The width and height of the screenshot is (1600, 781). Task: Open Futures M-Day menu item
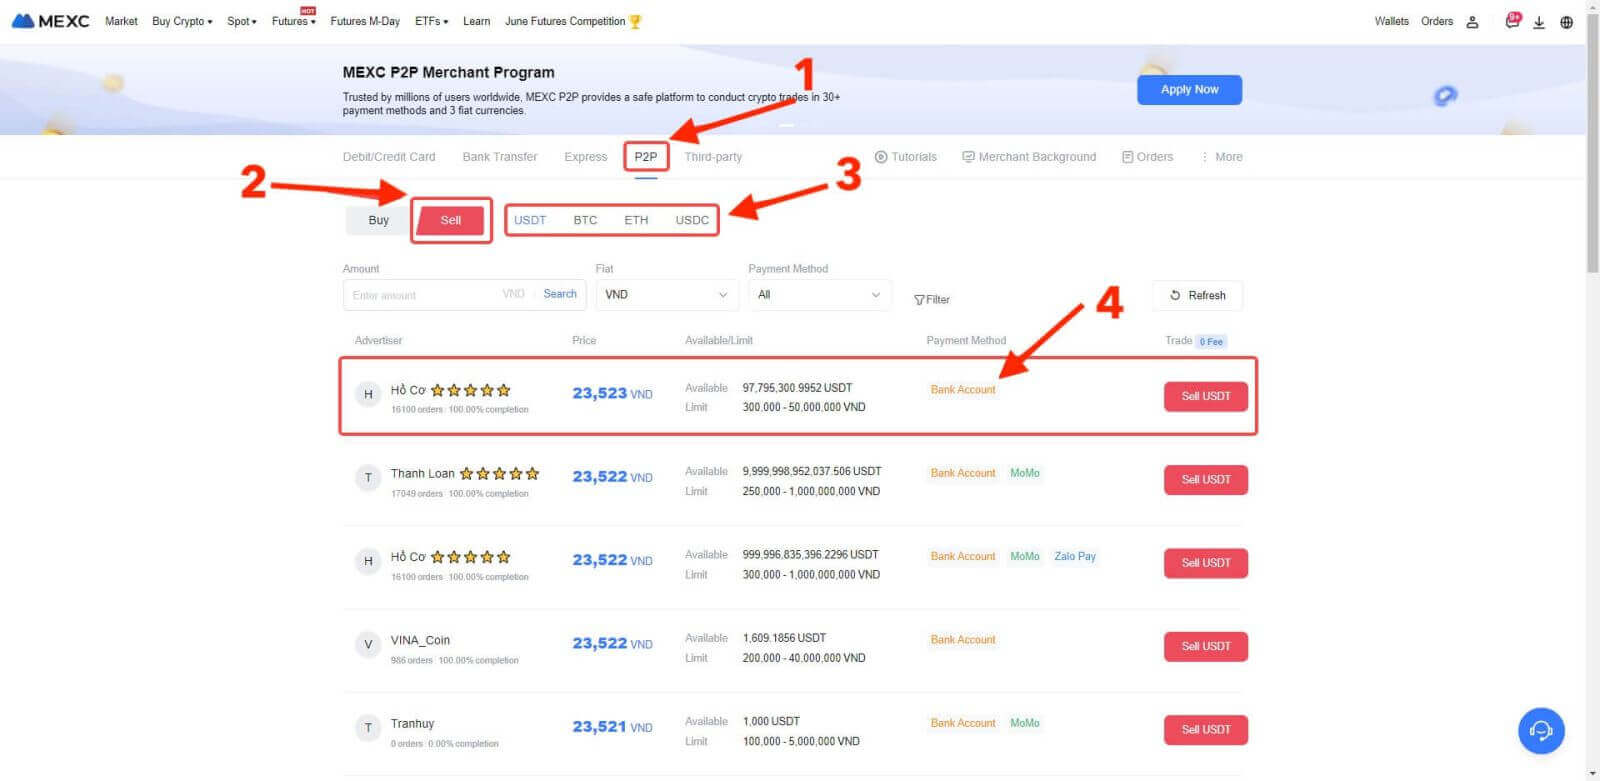coord(365,21)
